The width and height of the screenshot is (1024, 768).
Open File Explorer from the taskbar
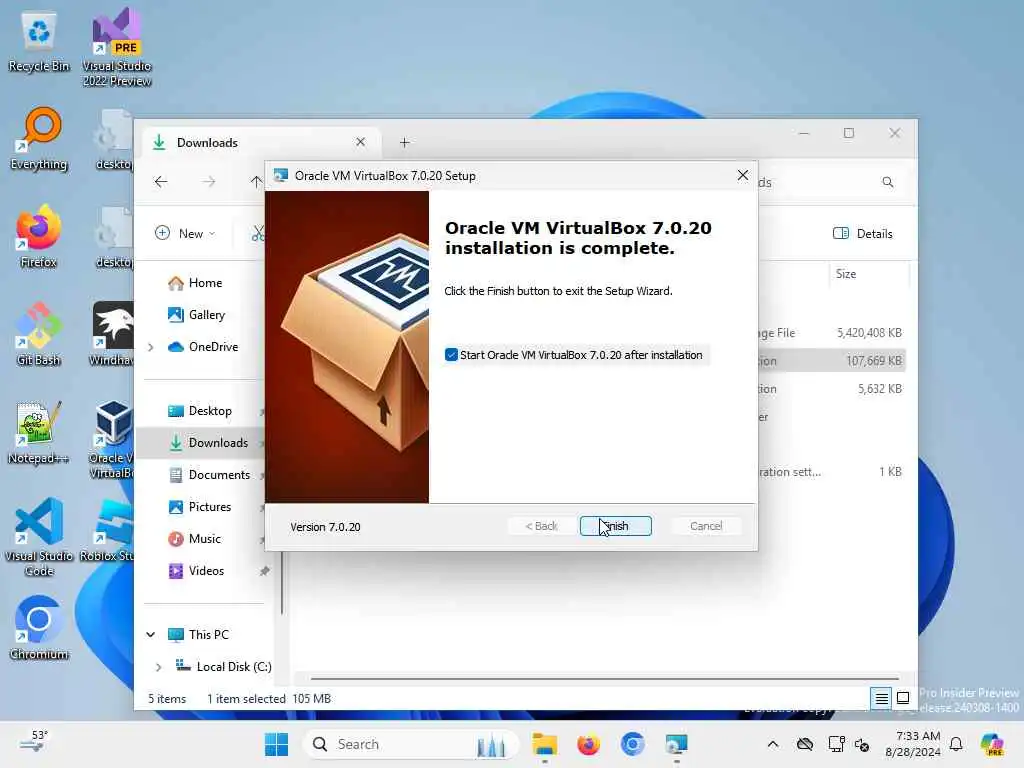544,744
